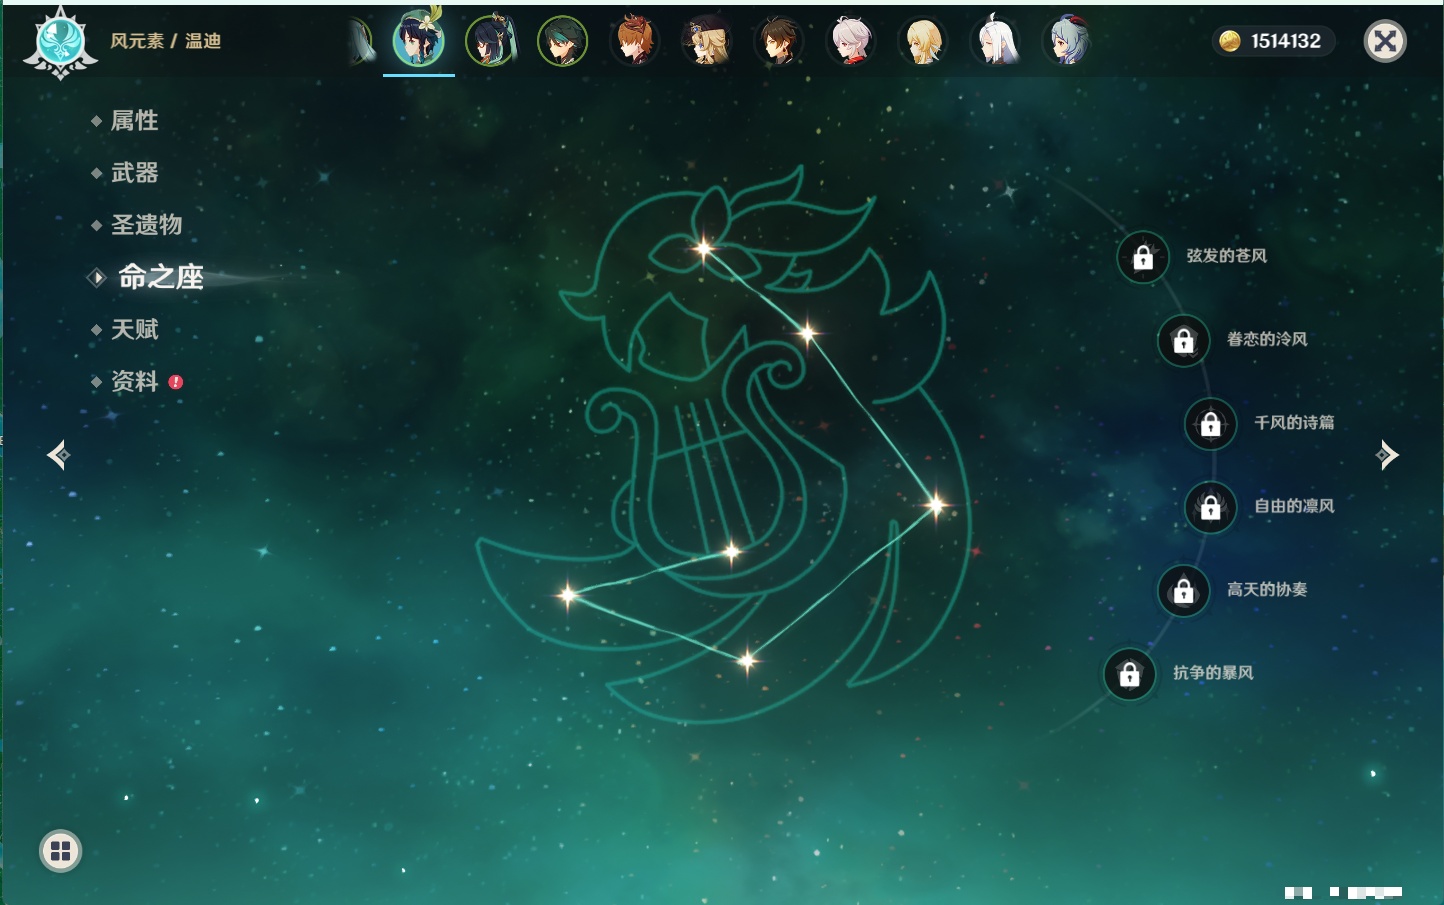Click the locked 眷恋的泠风 constellation node
This screenshot has height=905, width=1444.
click(x=1184, y=341)
